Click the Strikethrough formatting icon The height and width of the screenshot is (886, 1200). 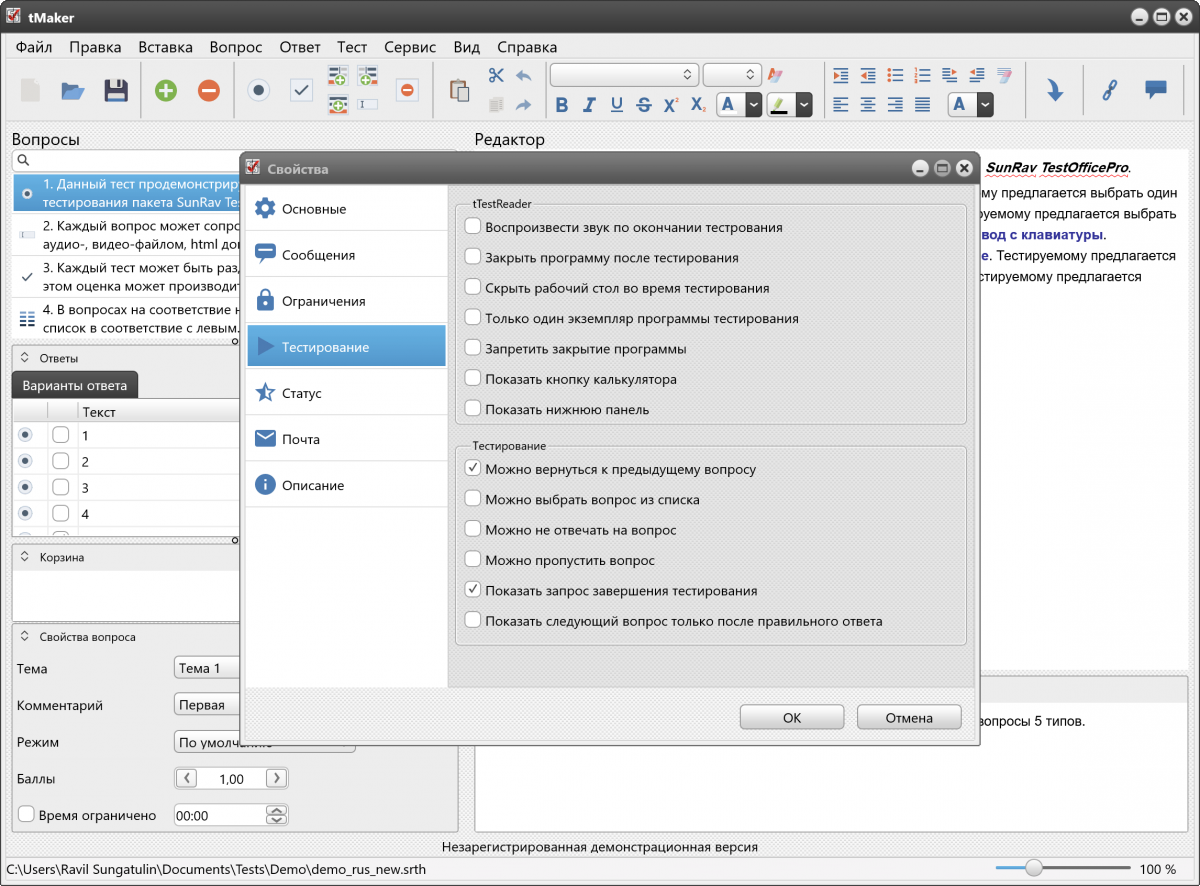pyautogui.click(x=644, y=105)
